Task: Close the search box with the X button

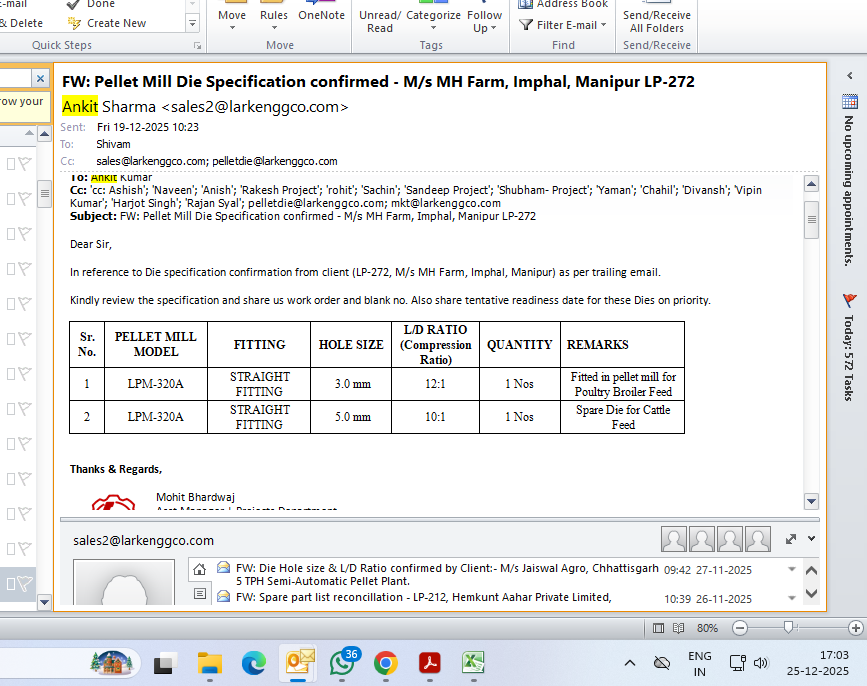Action: [40, 79]
